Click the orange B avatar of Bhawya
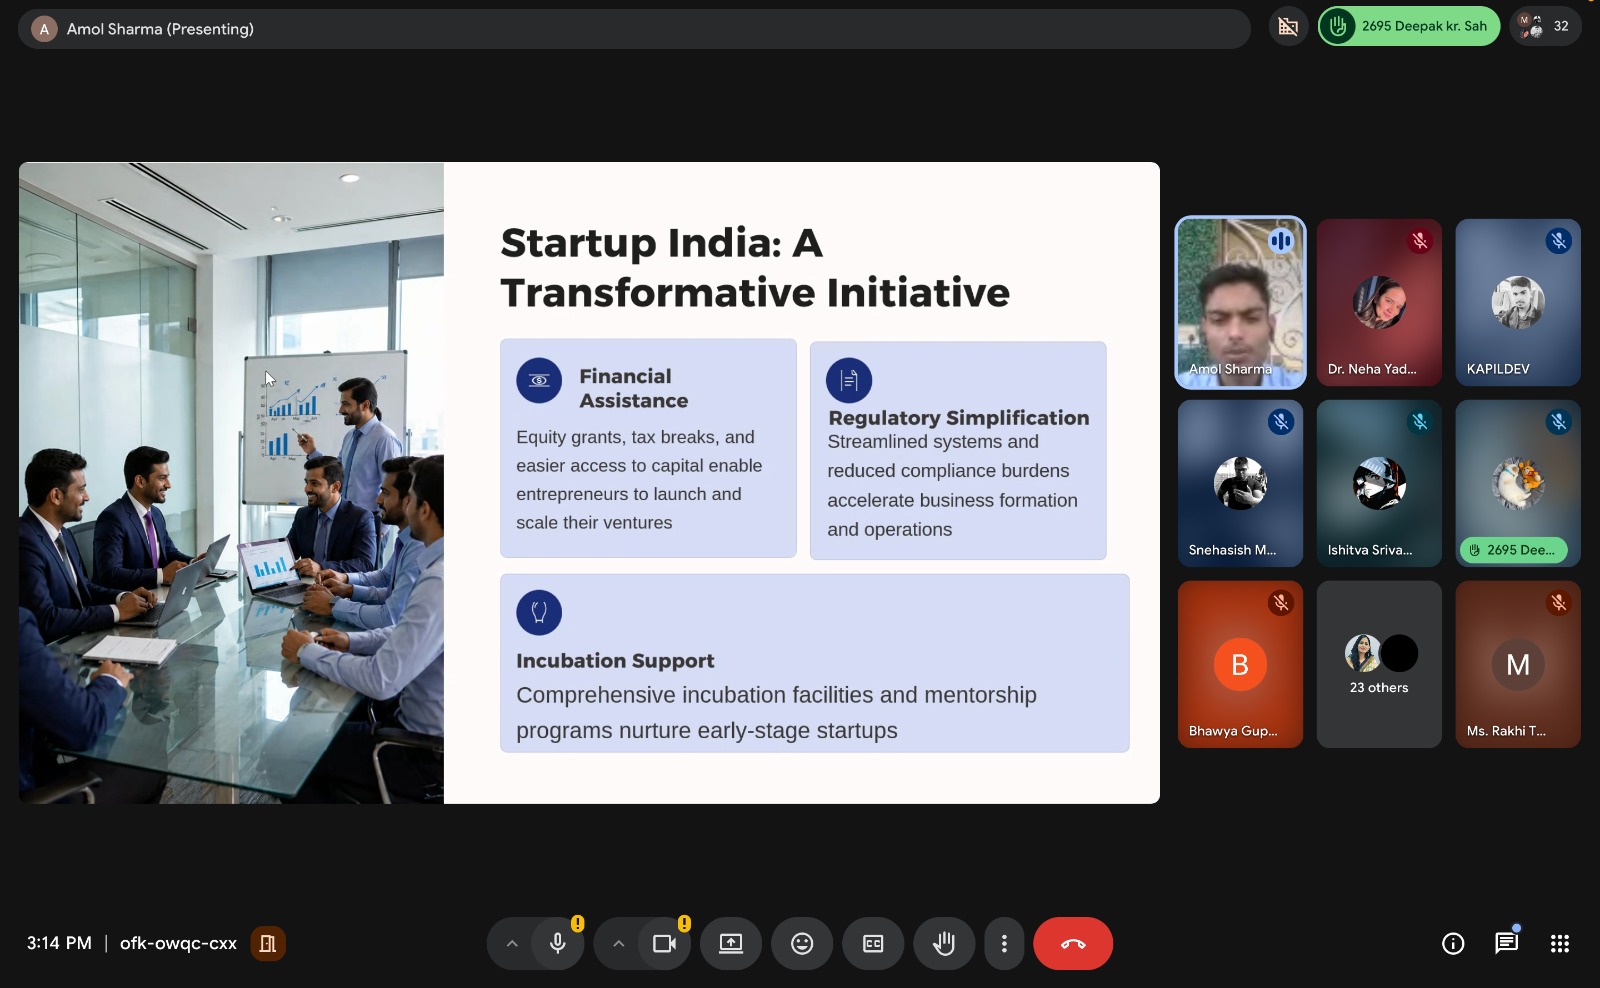This screenshot has height=988, width=1600. [x=1240, y=664]
